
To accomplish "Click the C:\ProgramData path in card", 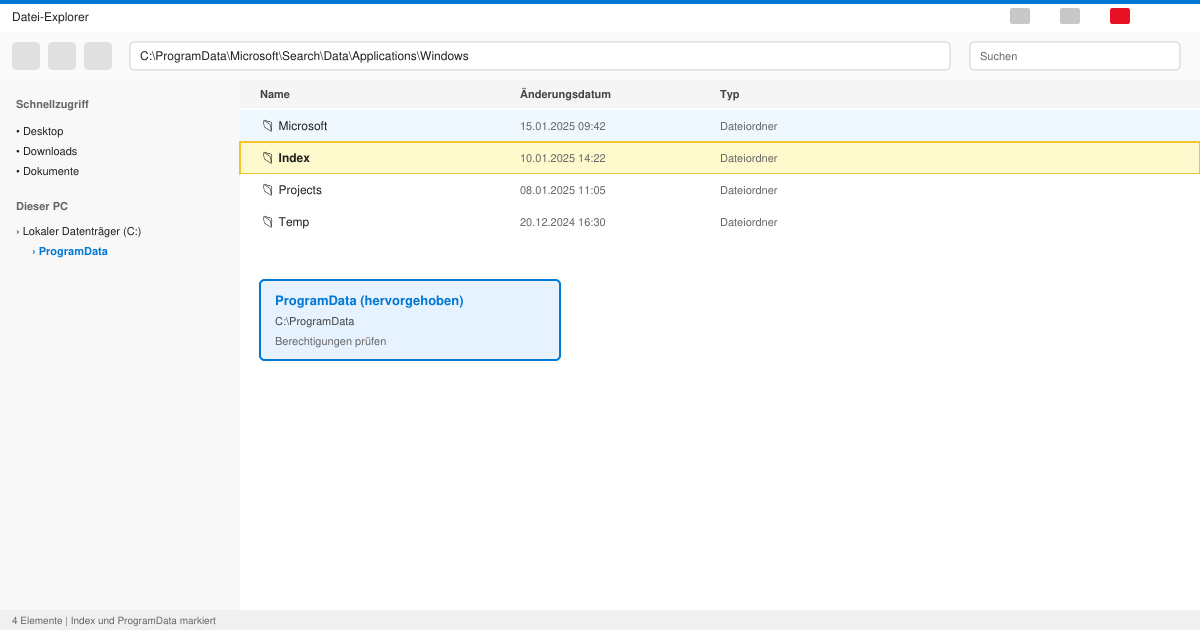I will [x=315, y=321].
